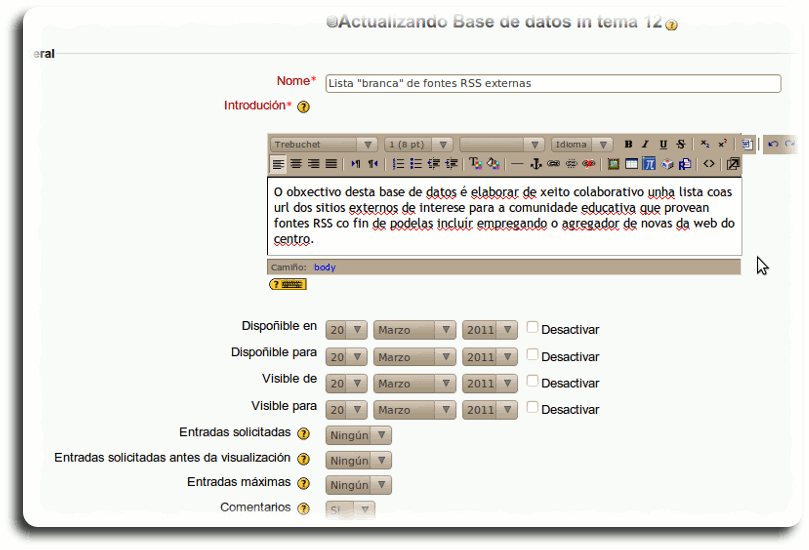
Task: Open help for Comentarios
Action: [303, 509]
